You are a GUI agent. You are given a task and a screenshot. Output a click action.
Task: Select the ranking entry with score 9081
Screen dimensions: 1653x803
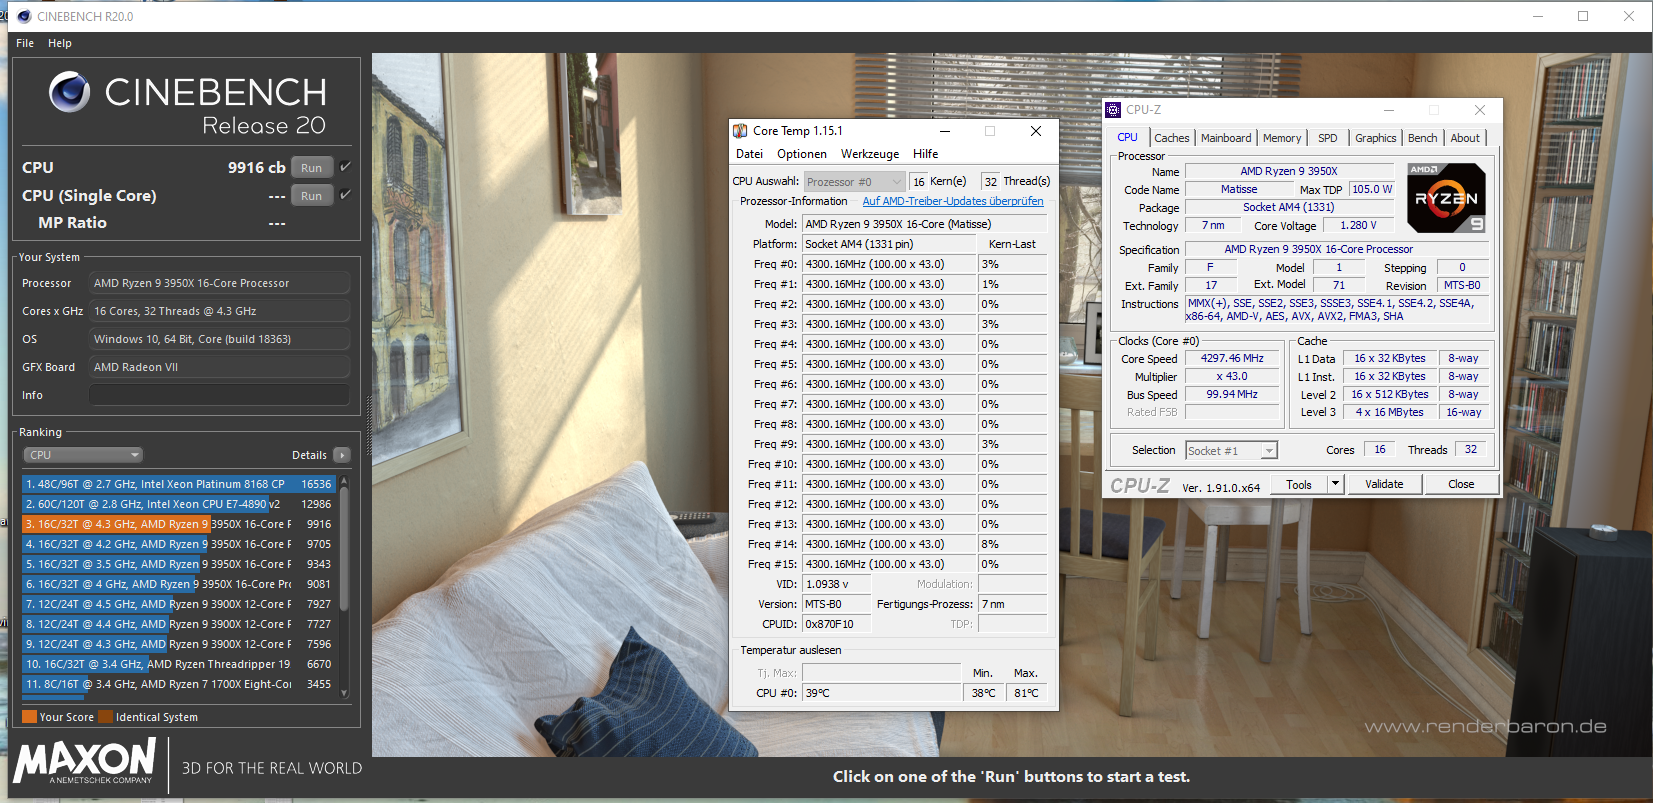click(178, 584)
